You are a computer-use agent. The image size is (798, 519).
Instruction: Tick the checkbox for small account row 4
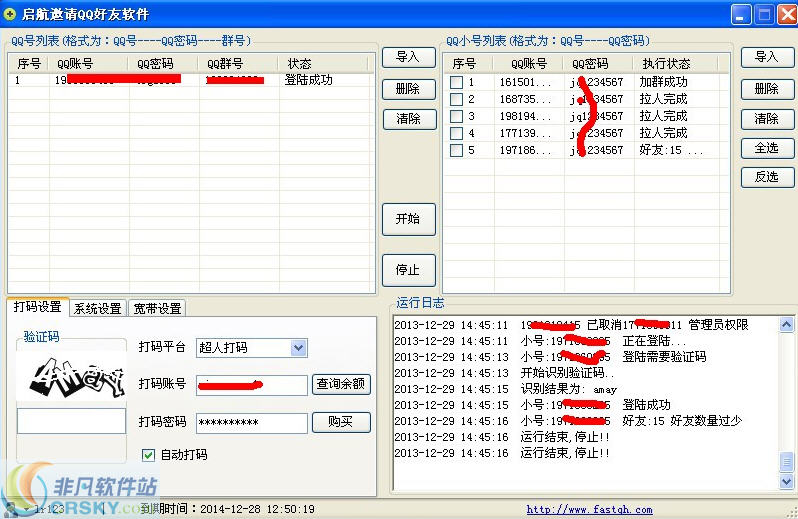457,133
